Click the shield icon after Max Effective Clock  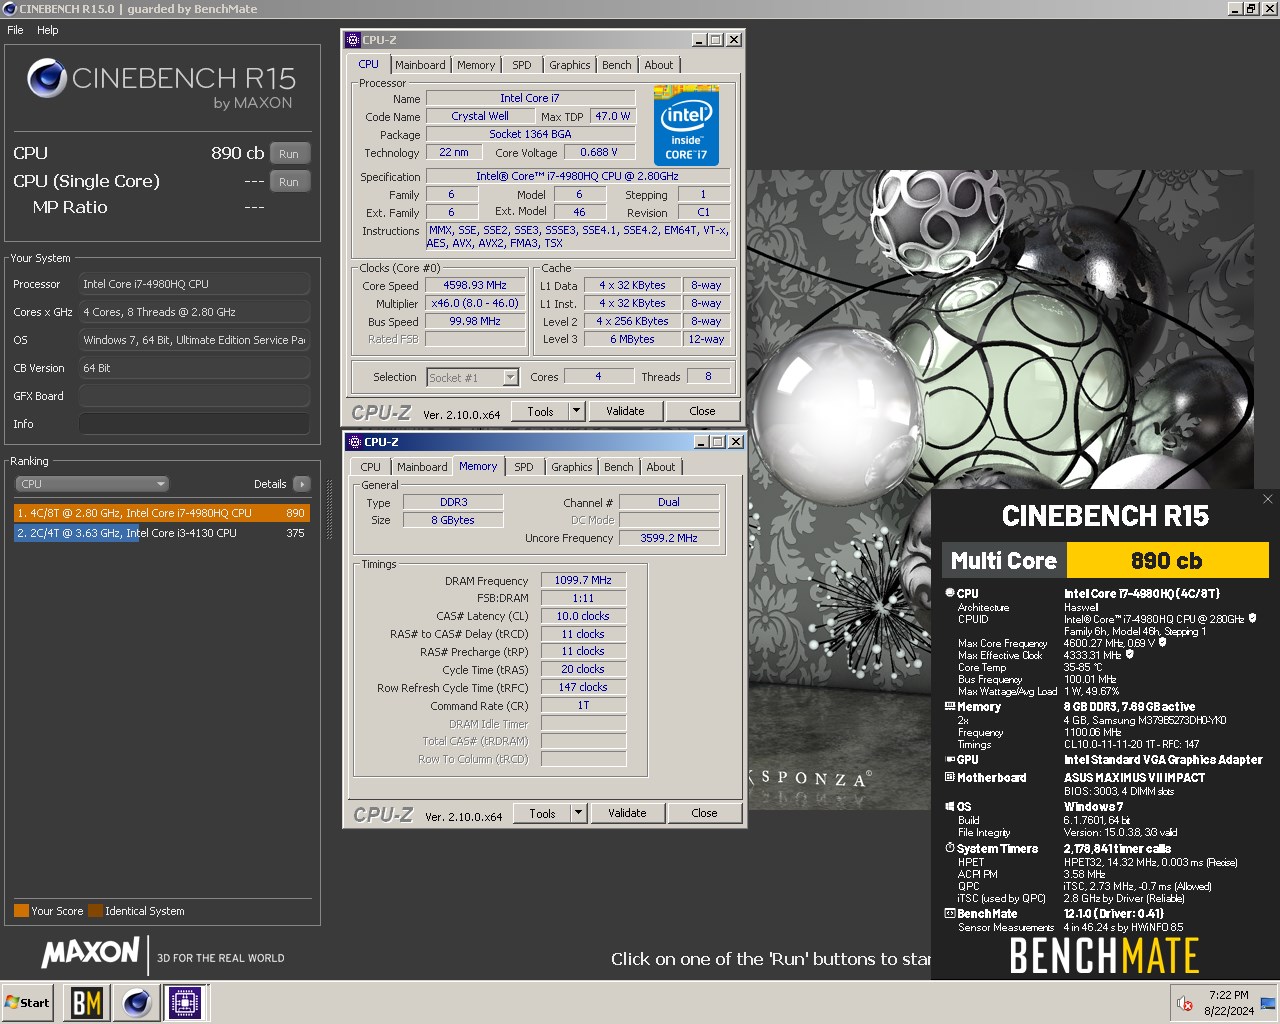1130,655
